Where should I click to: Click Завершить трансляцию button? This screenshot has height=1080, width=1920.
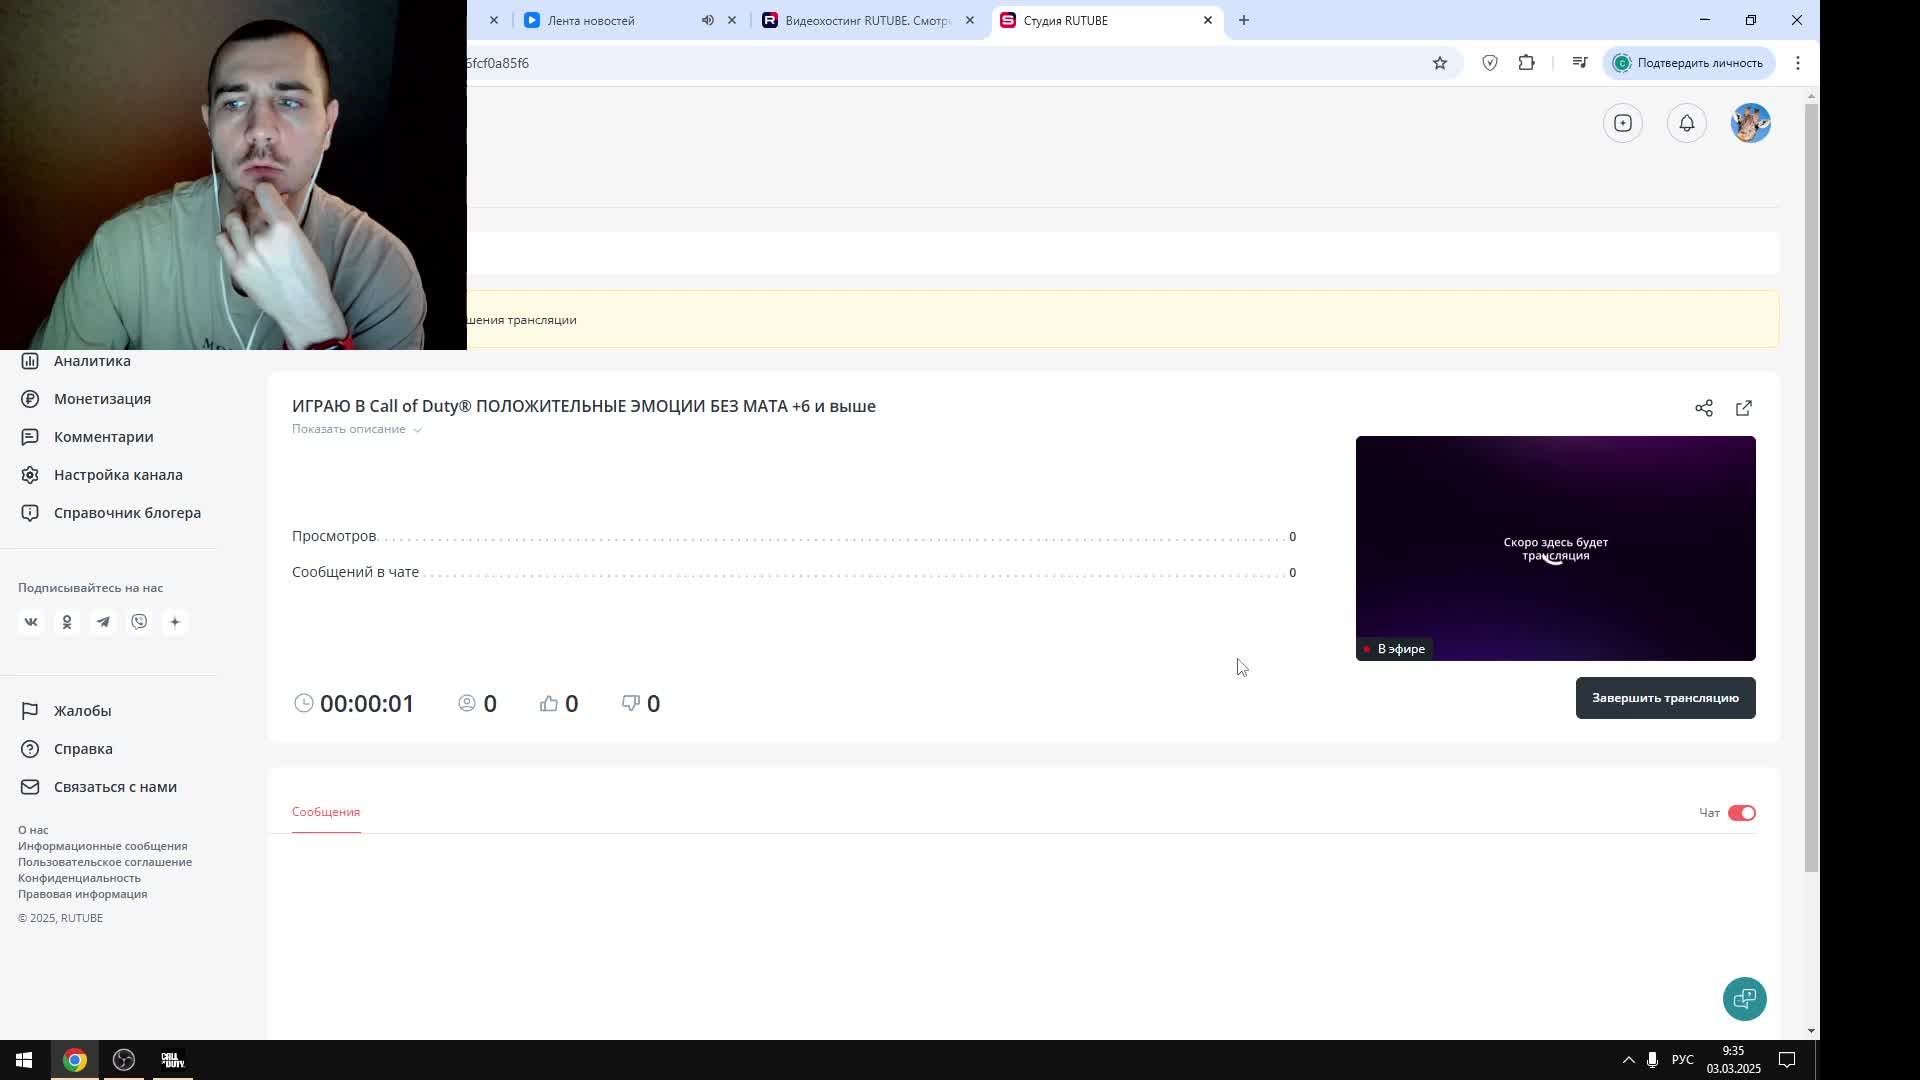tap(1665, 698)
